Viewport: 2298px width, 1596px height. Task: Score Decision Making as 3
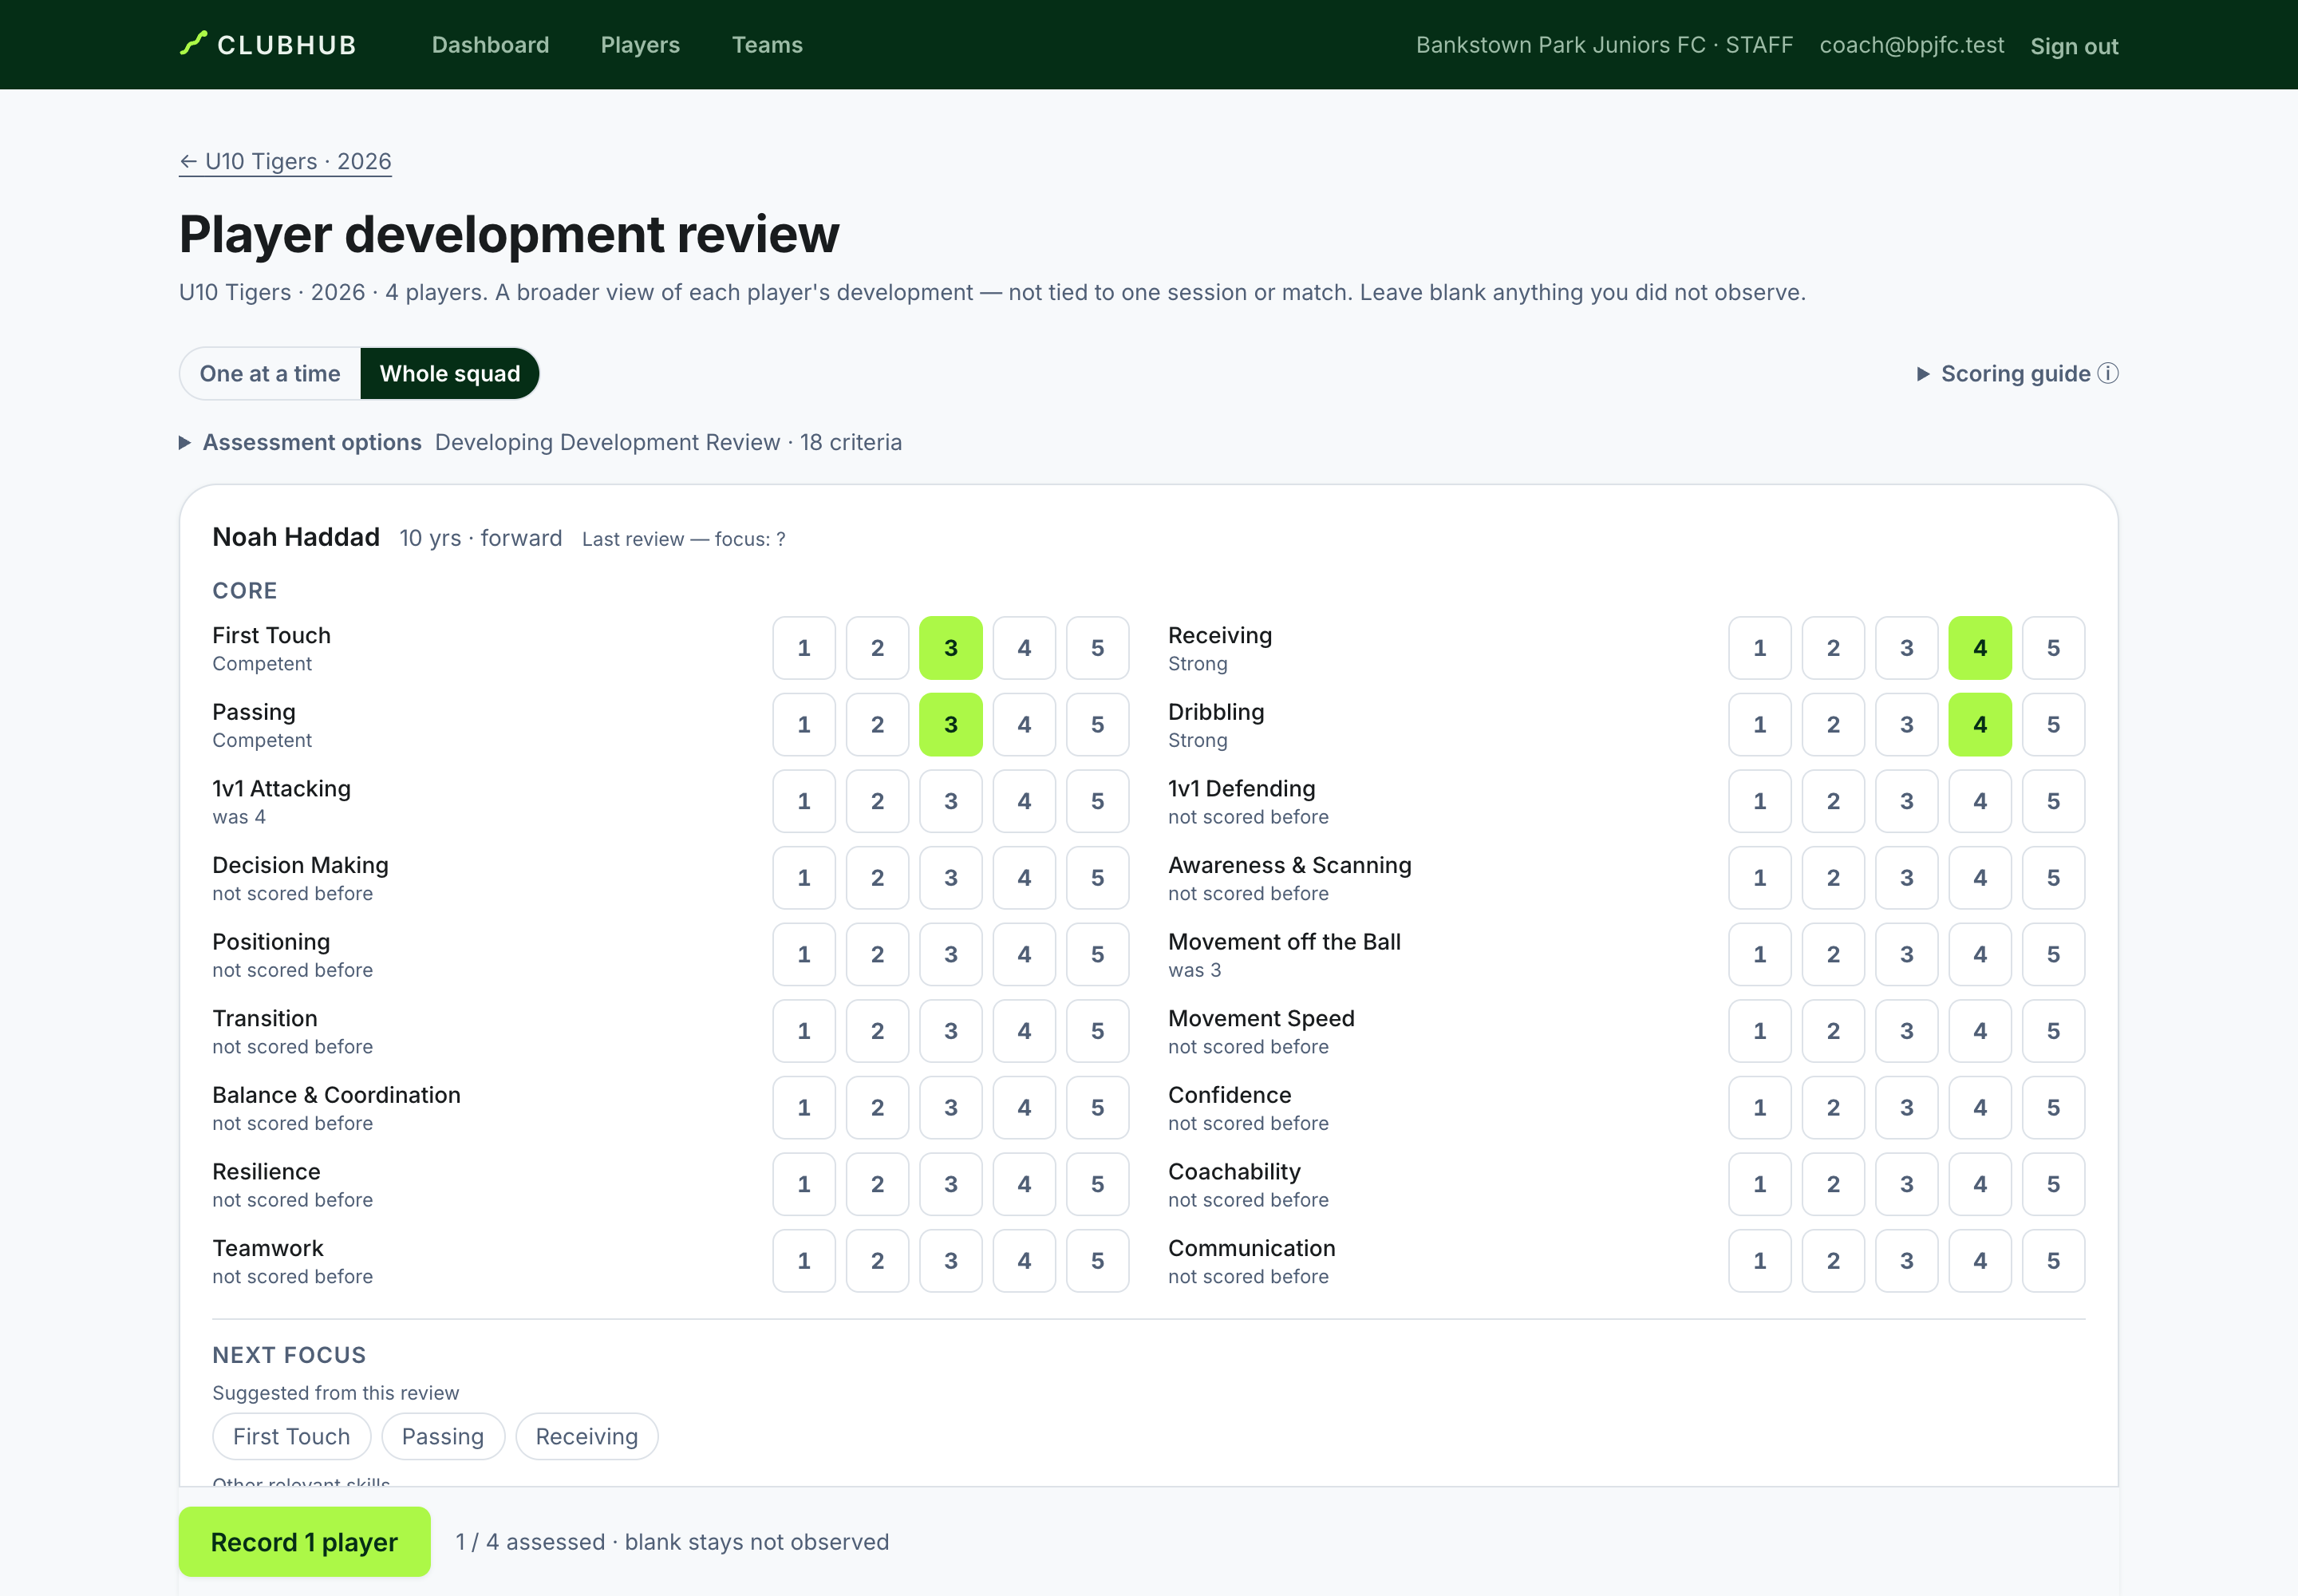pos(951,878)
